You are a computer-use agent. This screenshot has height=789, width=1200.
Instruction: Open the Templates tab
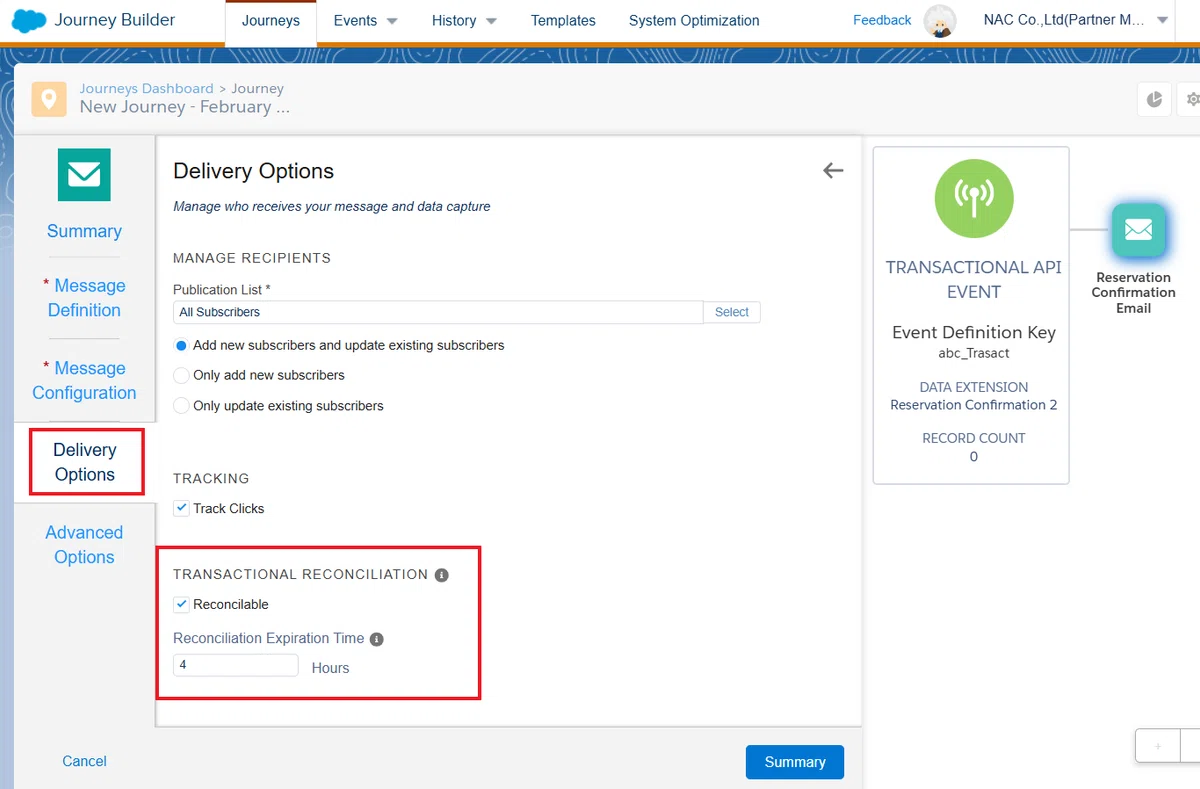563,21
